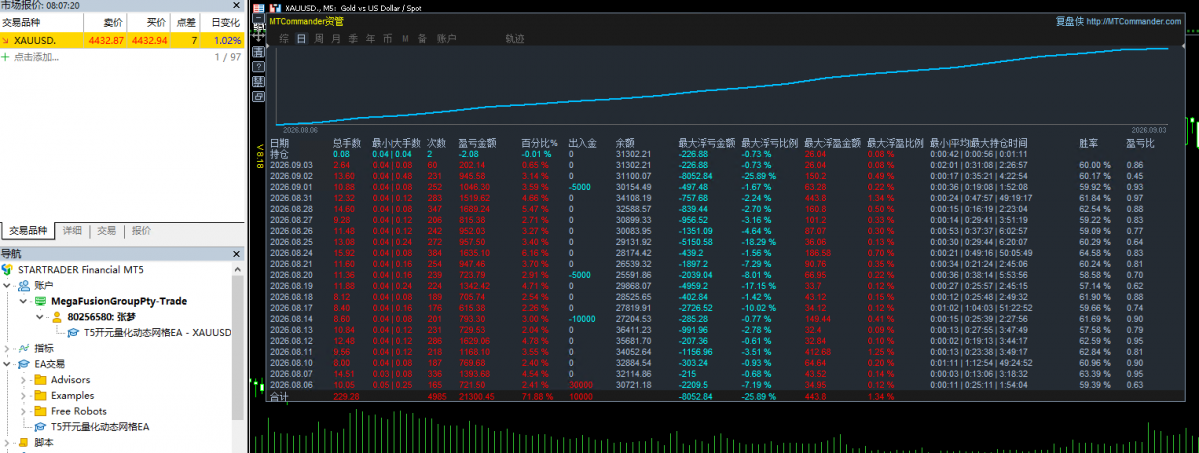Click the minimize panel icon on MTCommander sidebar

[x=258, y=16]
